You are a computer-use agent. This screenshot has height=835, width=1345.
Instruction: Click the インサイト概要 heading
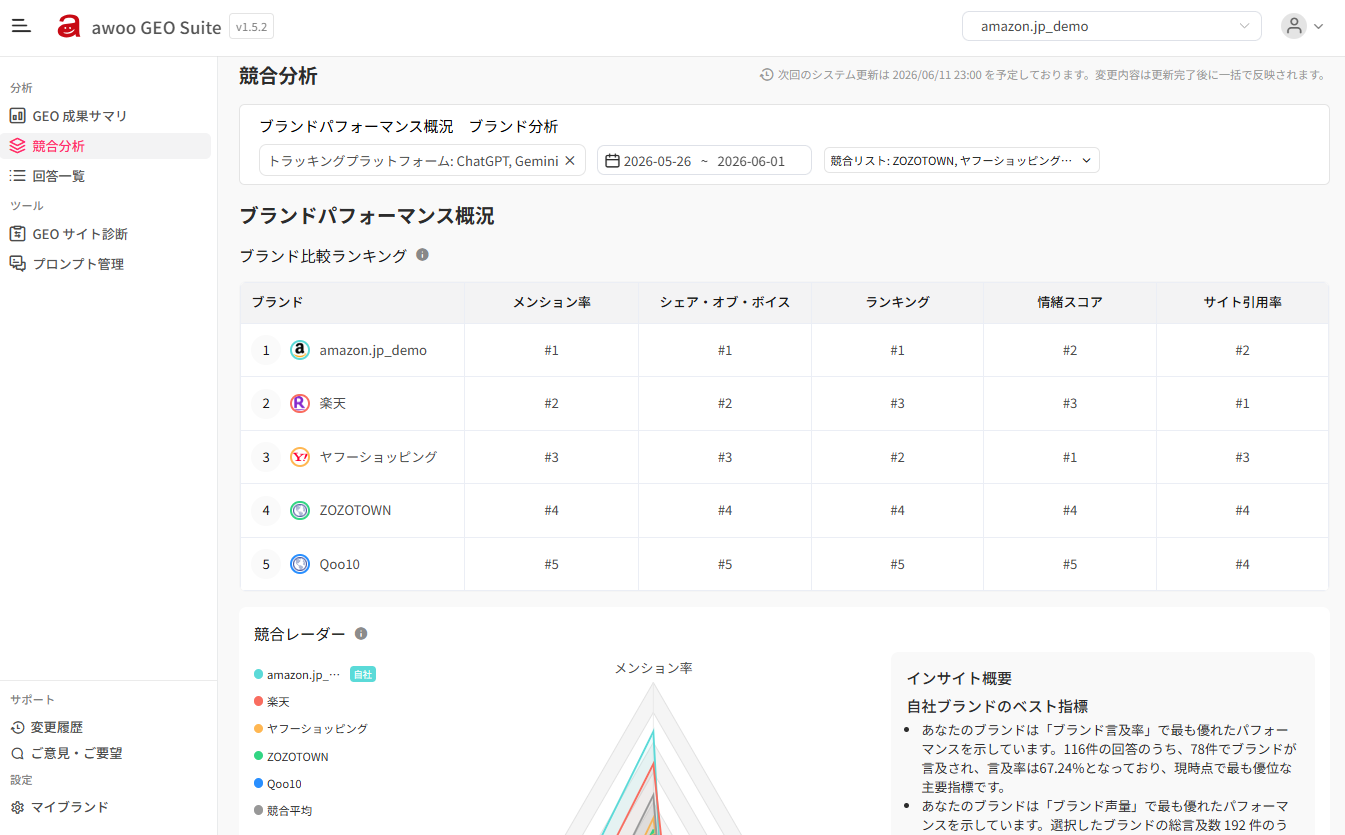click(x=959, y=678)
